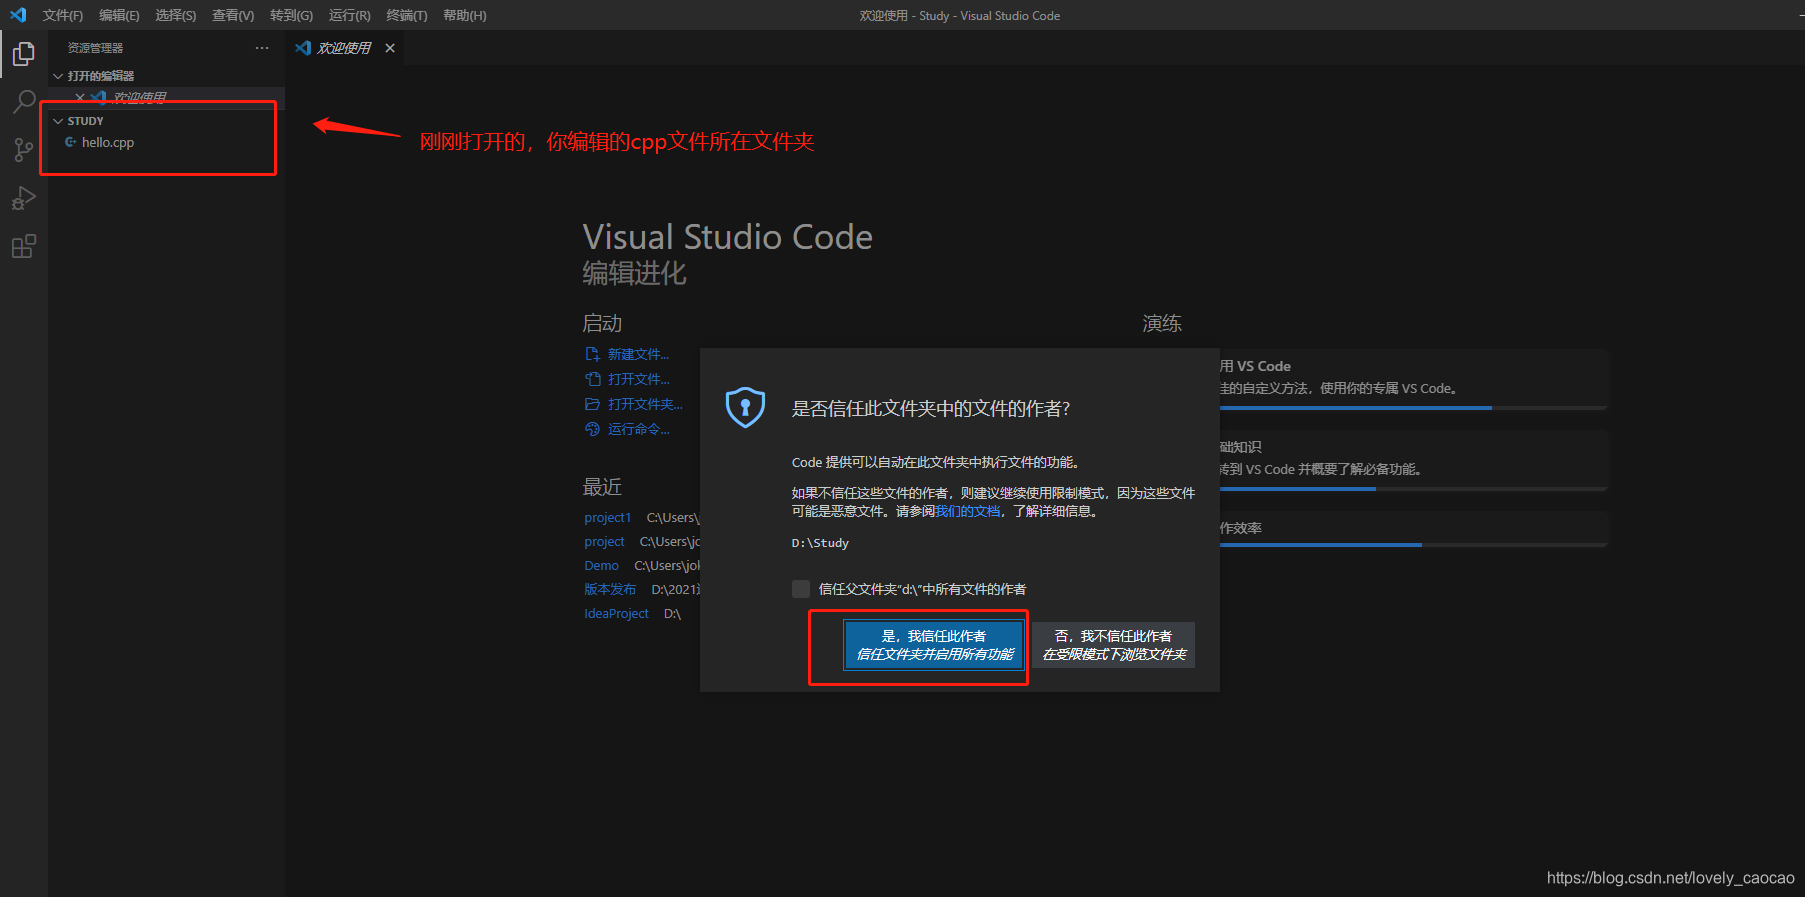The width and height of the screenshot is (1805, 897).
Task: Check 信任父文件夹 "d:\" 中所有文件的作者 checkbox
Action: point(801,589)
